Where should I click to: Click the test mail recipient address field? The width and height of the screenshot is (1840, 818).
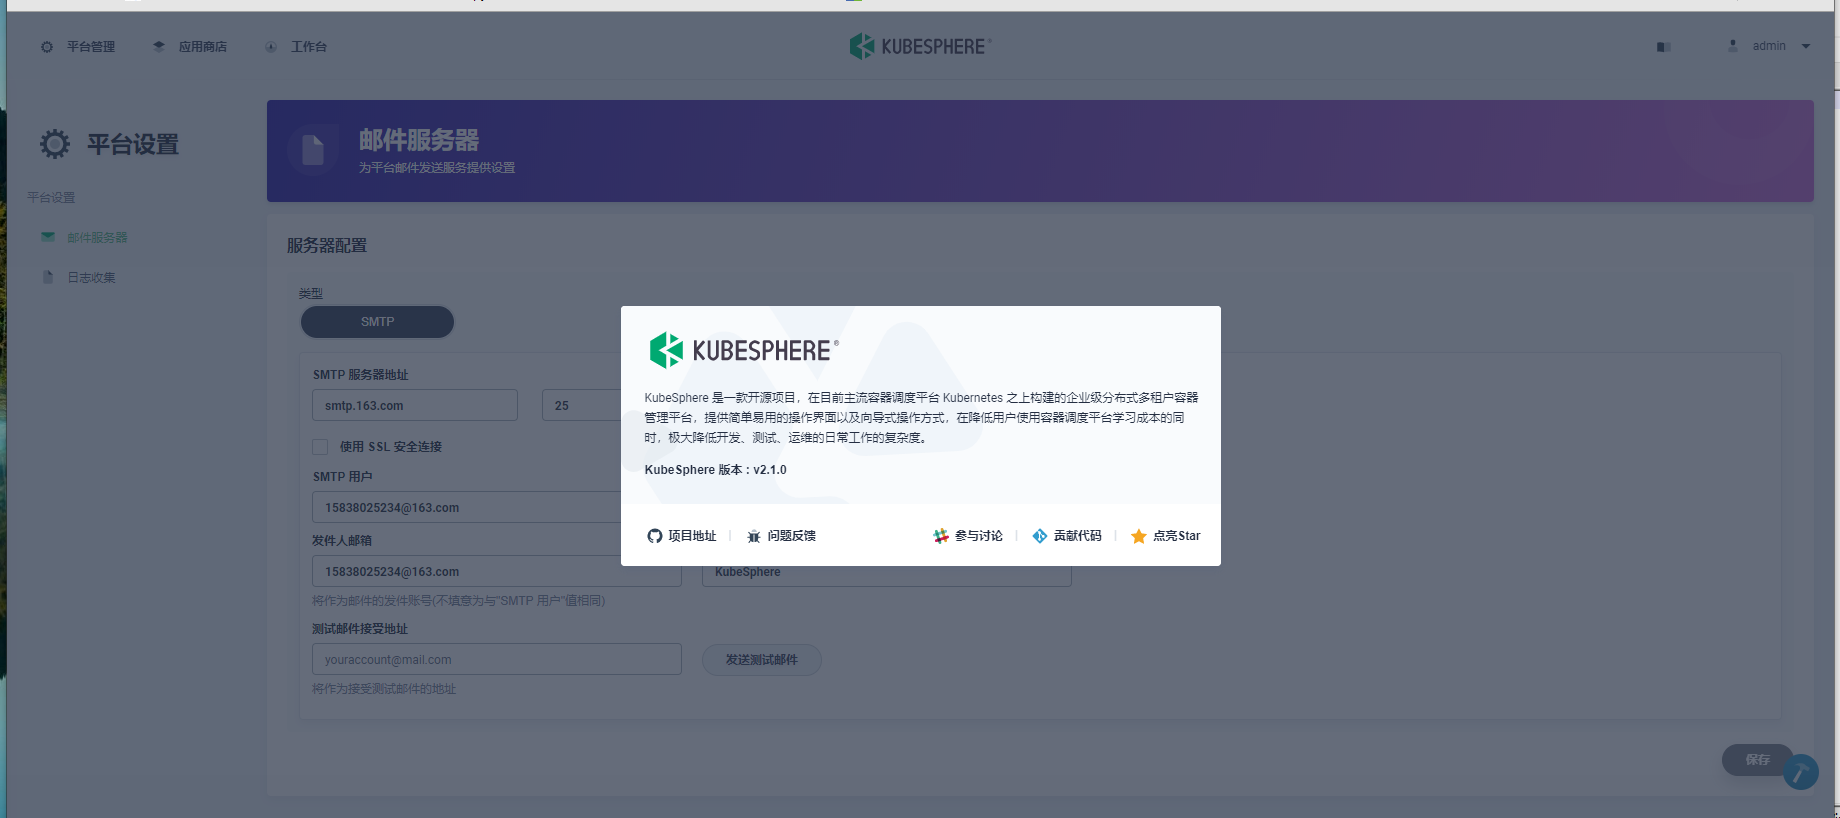pos(497,659)
